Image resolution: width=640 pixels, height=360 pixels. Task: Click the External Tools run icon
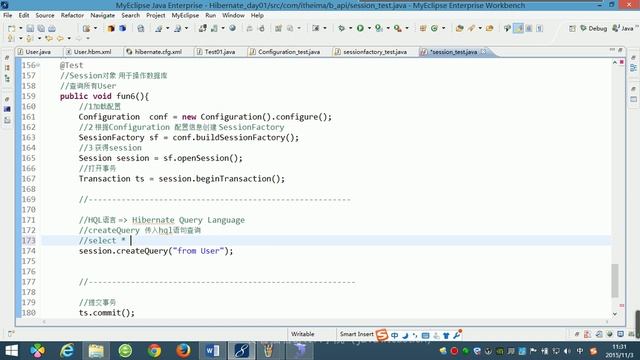click(x=398, y=28)
